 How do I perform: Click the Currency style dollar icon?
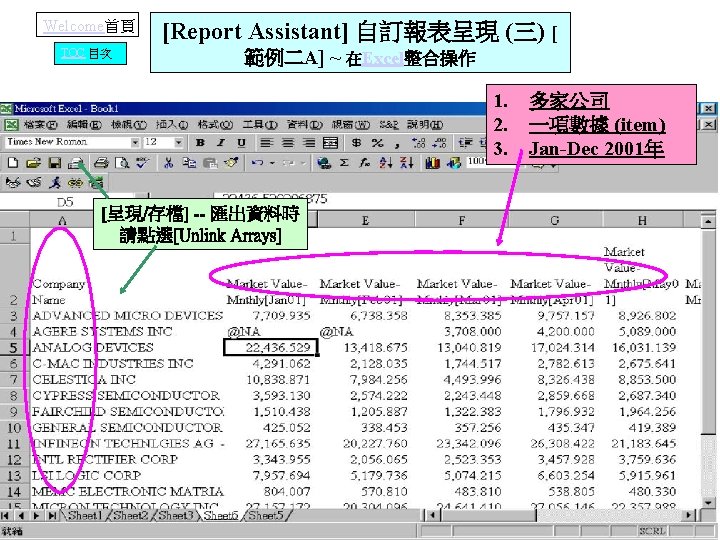pyautogui.click(x=356, y=142)
